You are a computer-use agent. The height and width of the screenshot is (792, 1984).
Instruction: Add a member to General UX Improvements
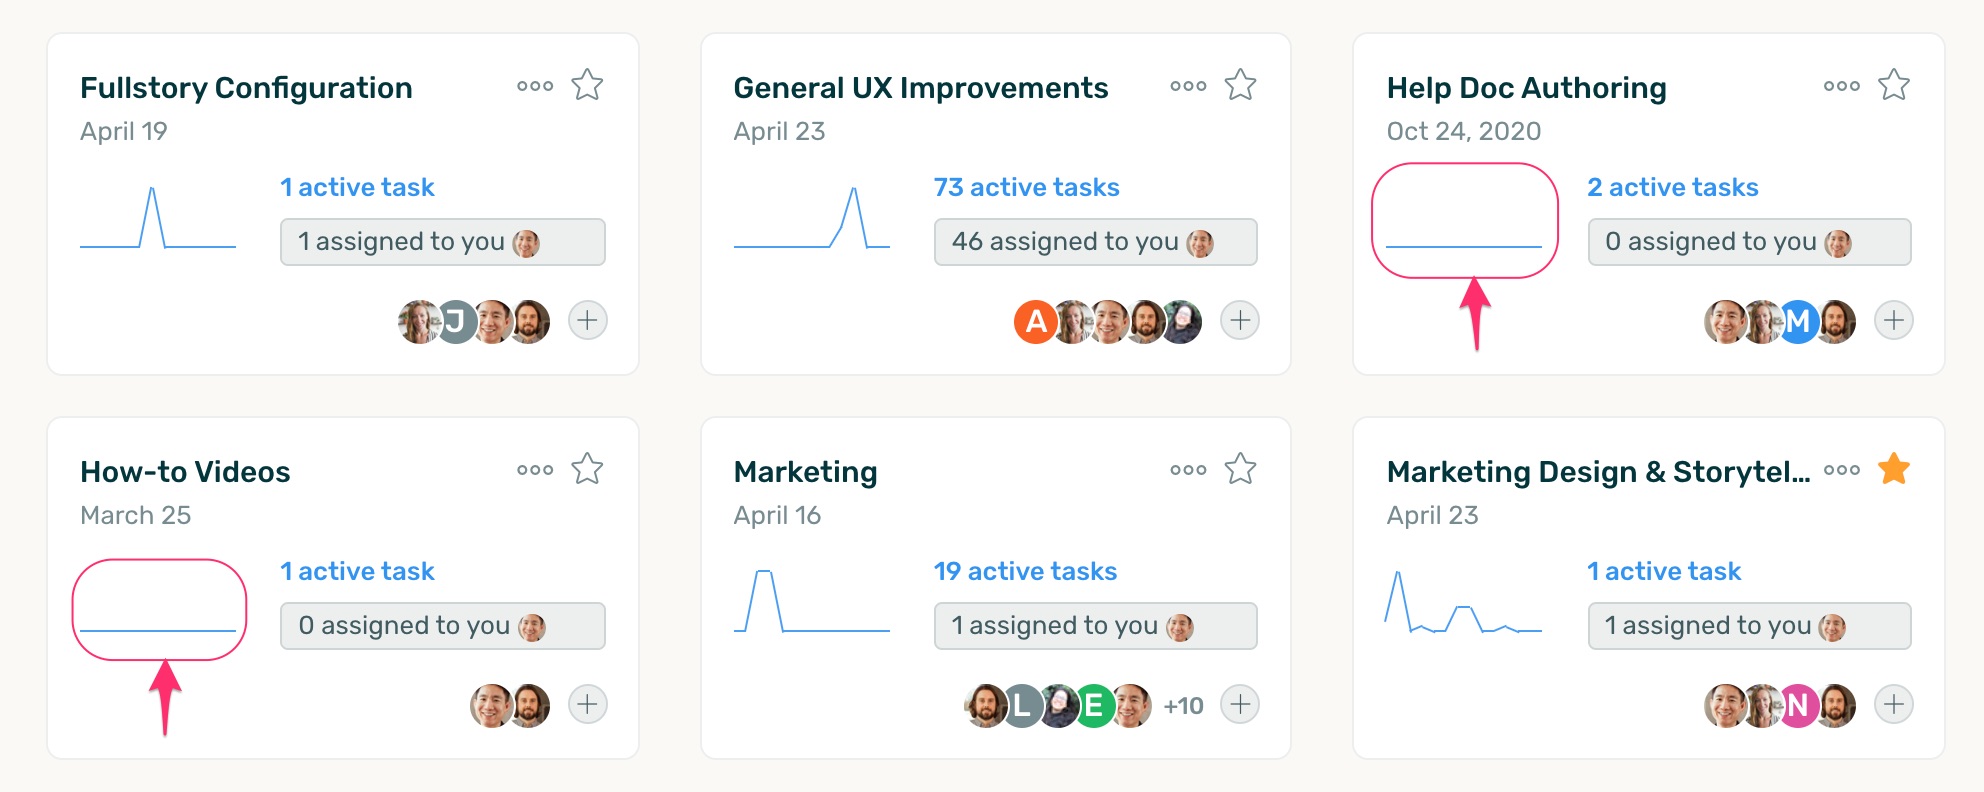coord(1240,320)
